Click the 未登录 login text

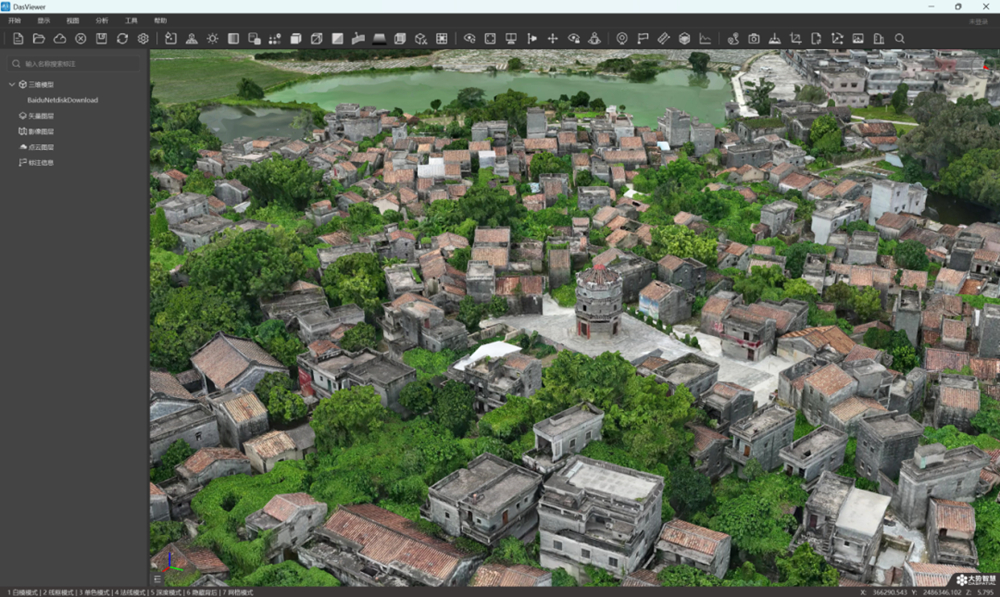979,22
